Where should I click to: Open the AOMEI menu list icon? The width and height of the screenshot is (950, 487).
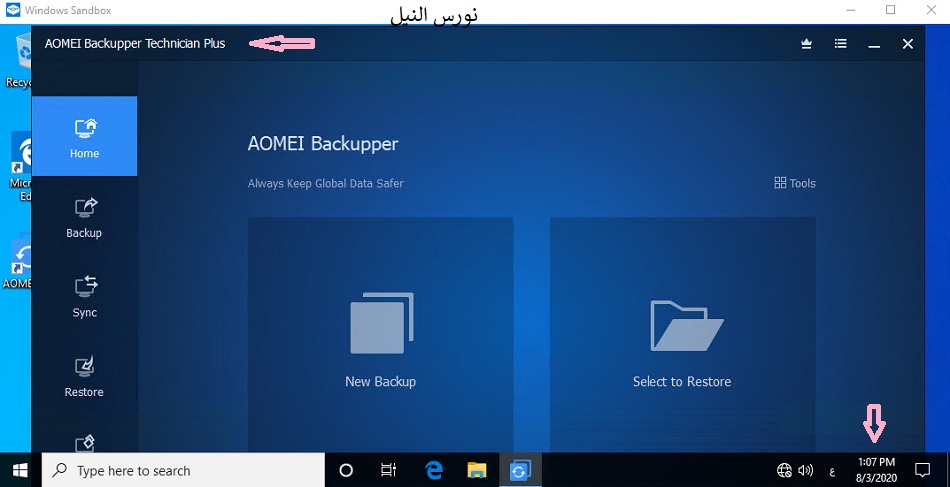point(841,44)
